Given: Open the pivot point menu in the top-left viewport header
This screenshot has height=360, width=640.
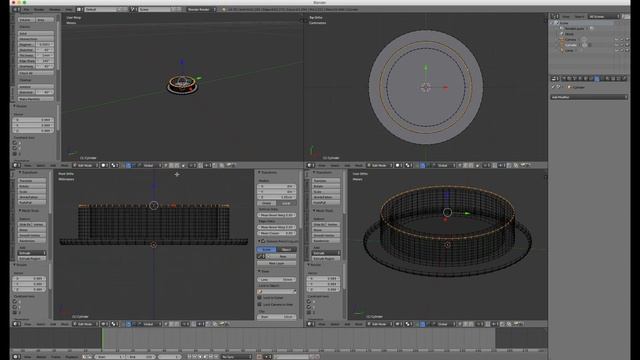Looking at the screenshot, I should coord(115,165).
